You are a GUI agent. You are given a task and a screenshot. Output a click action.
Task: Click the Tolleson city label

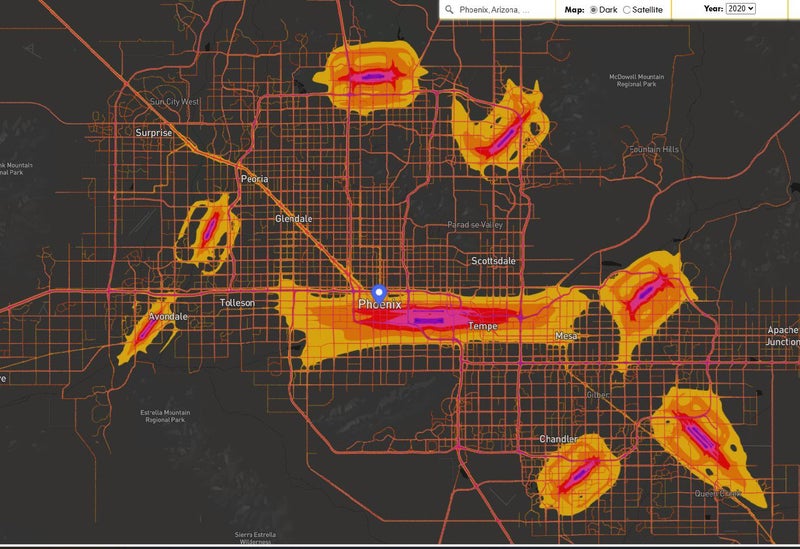238,302
